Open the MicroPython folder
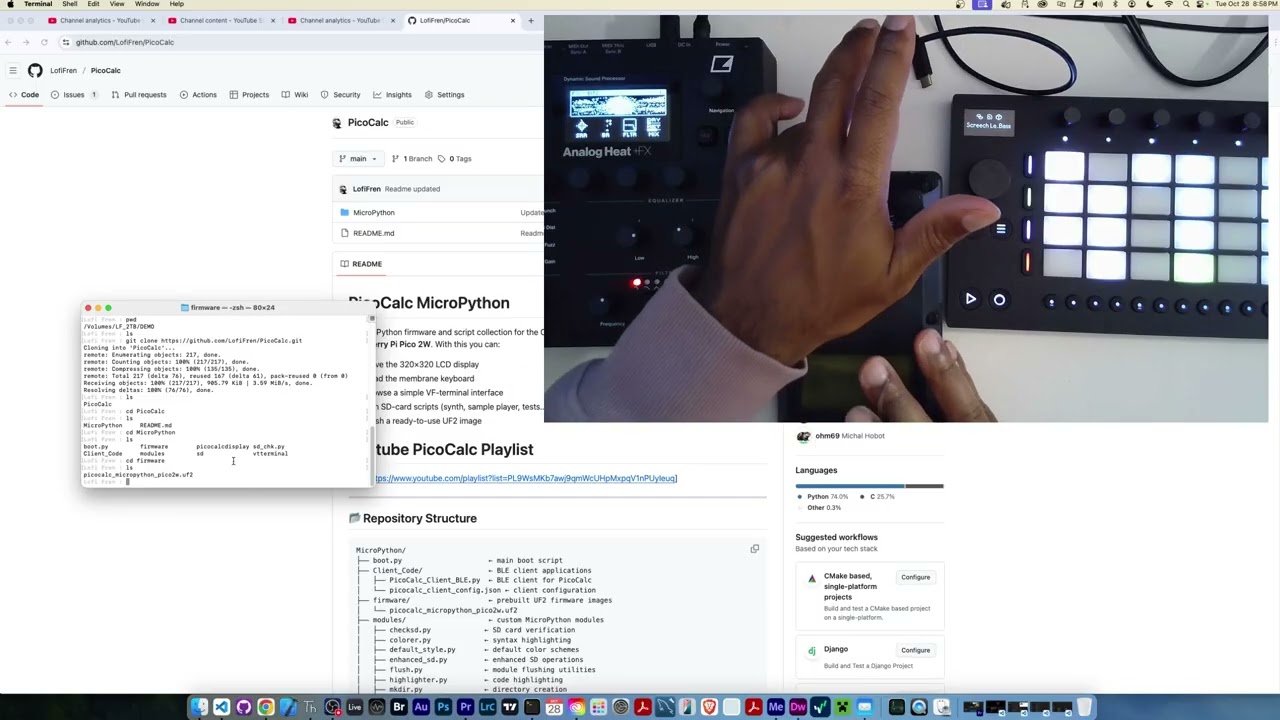The image size is (1280, 720). click(x=373, y=213)
